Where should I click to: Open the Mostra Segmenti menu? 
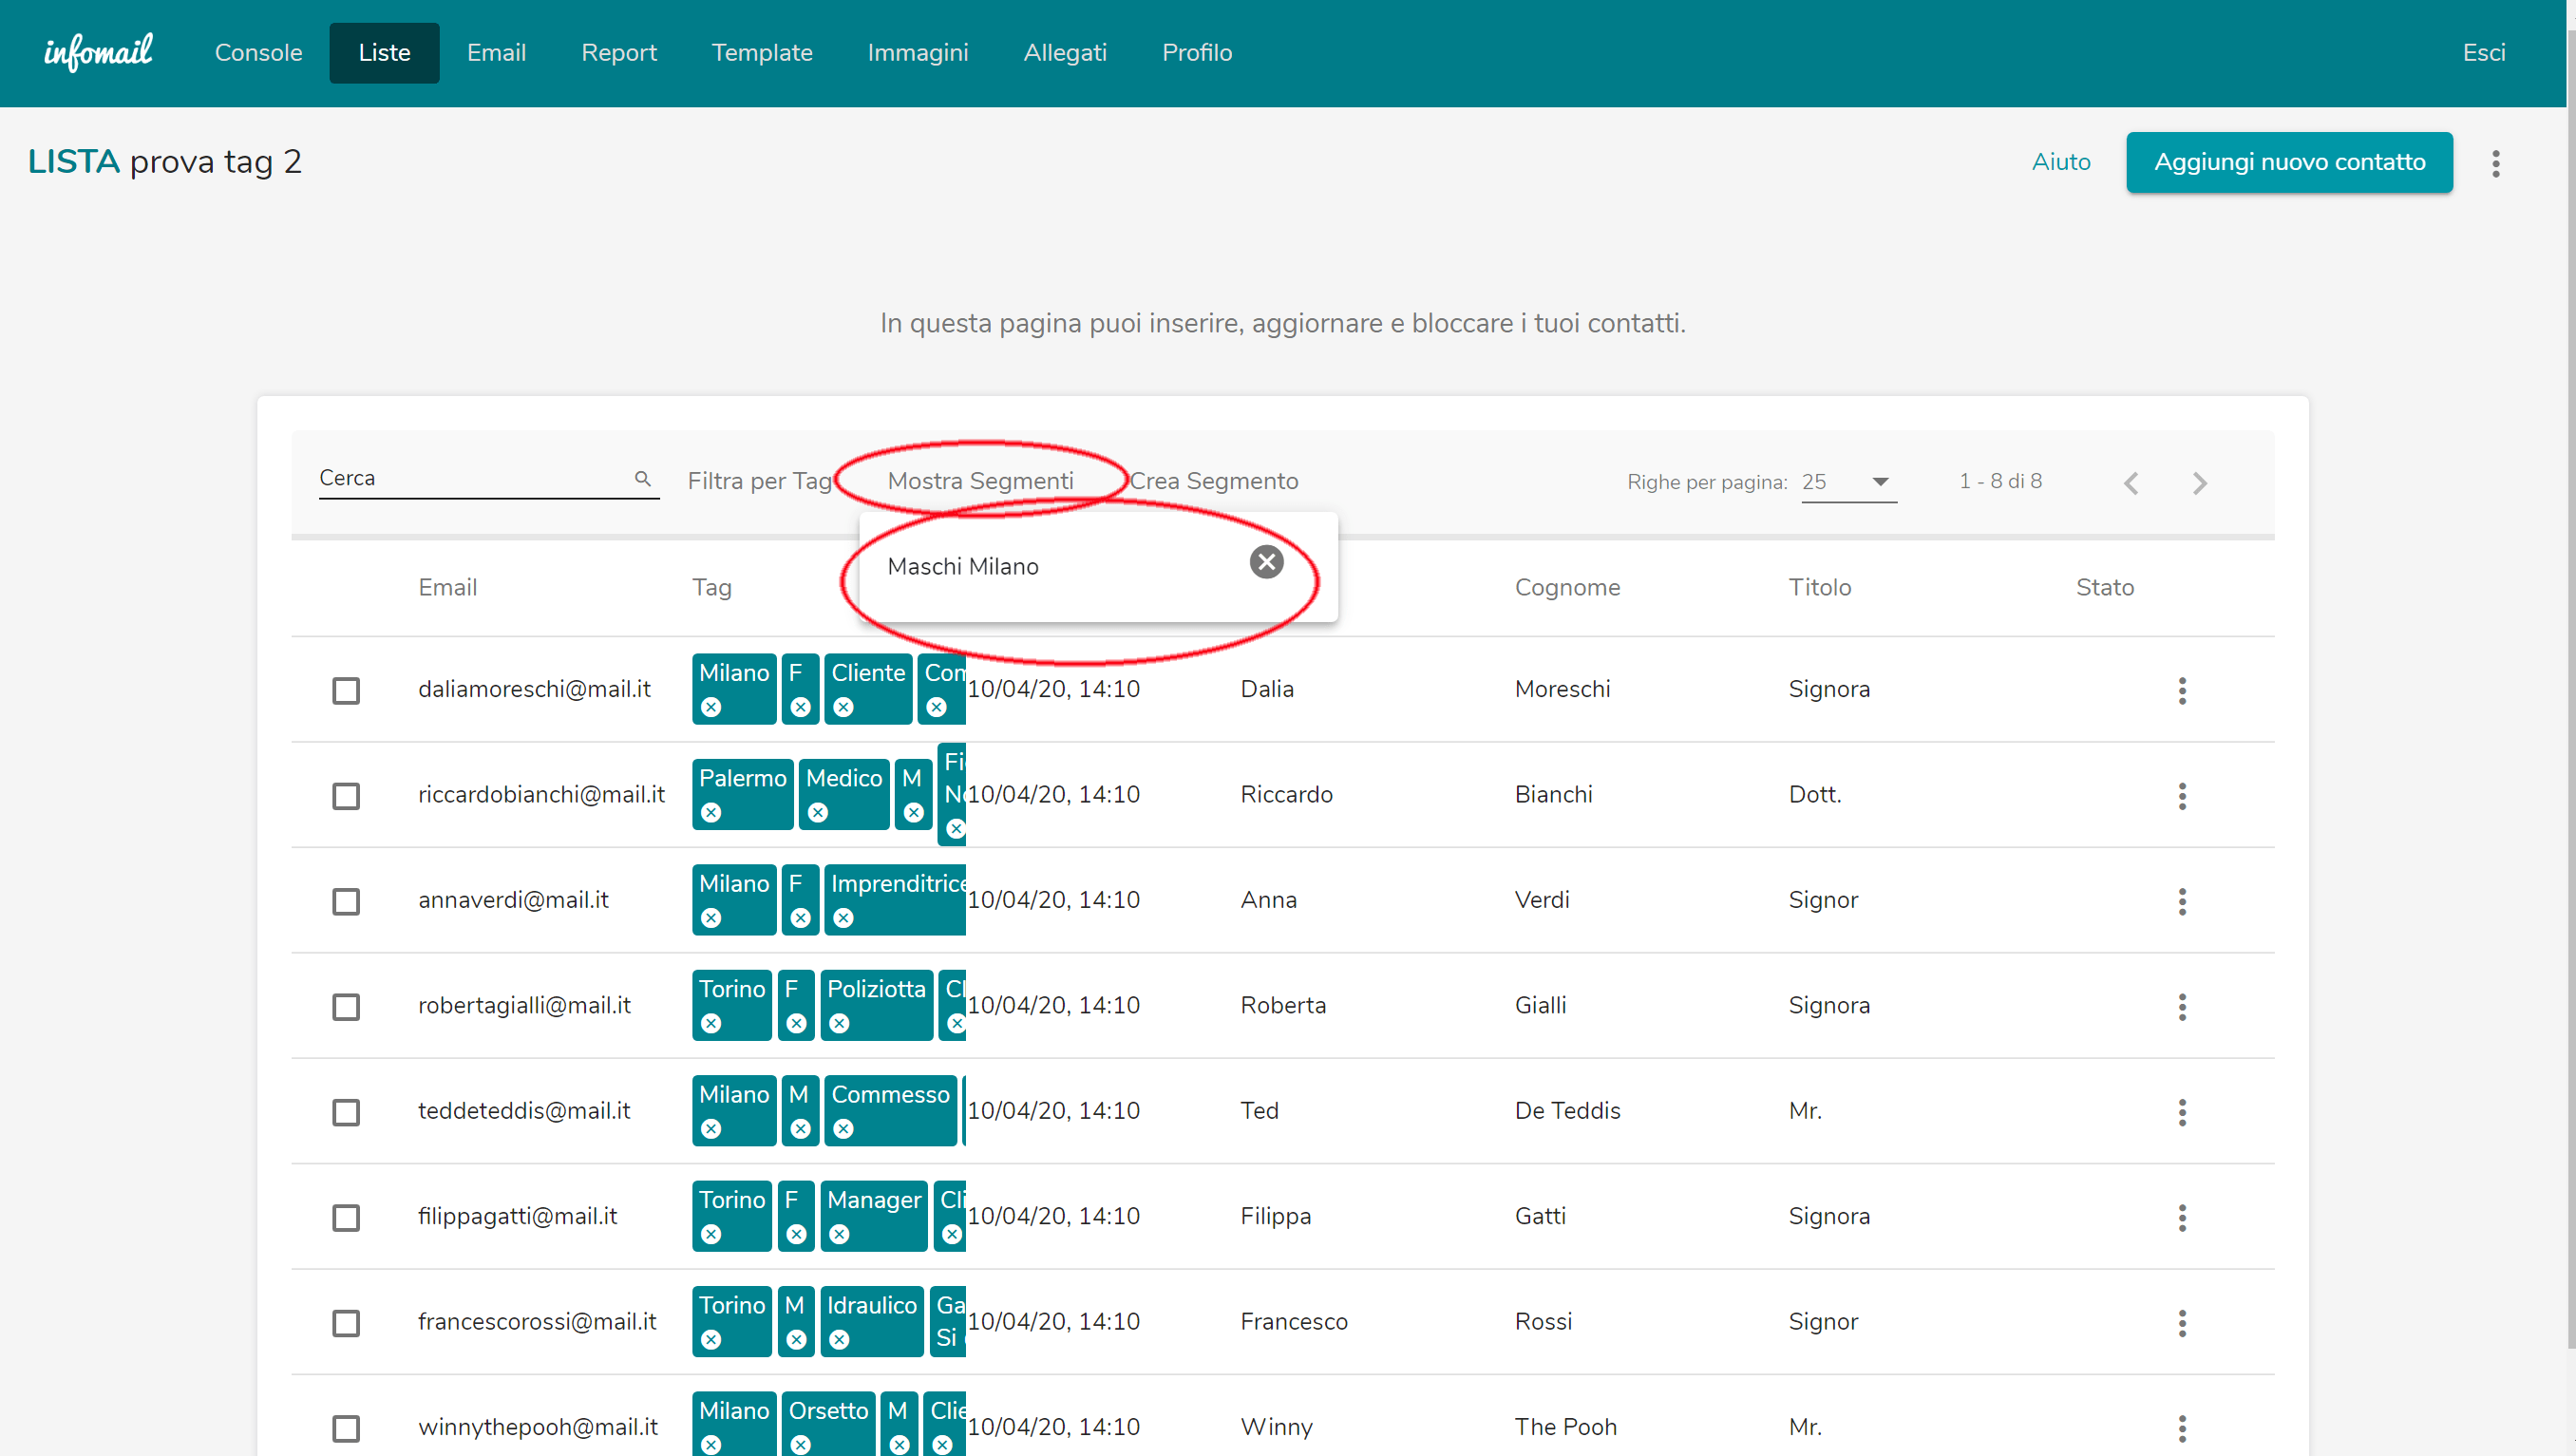click(x=978, y=480)
